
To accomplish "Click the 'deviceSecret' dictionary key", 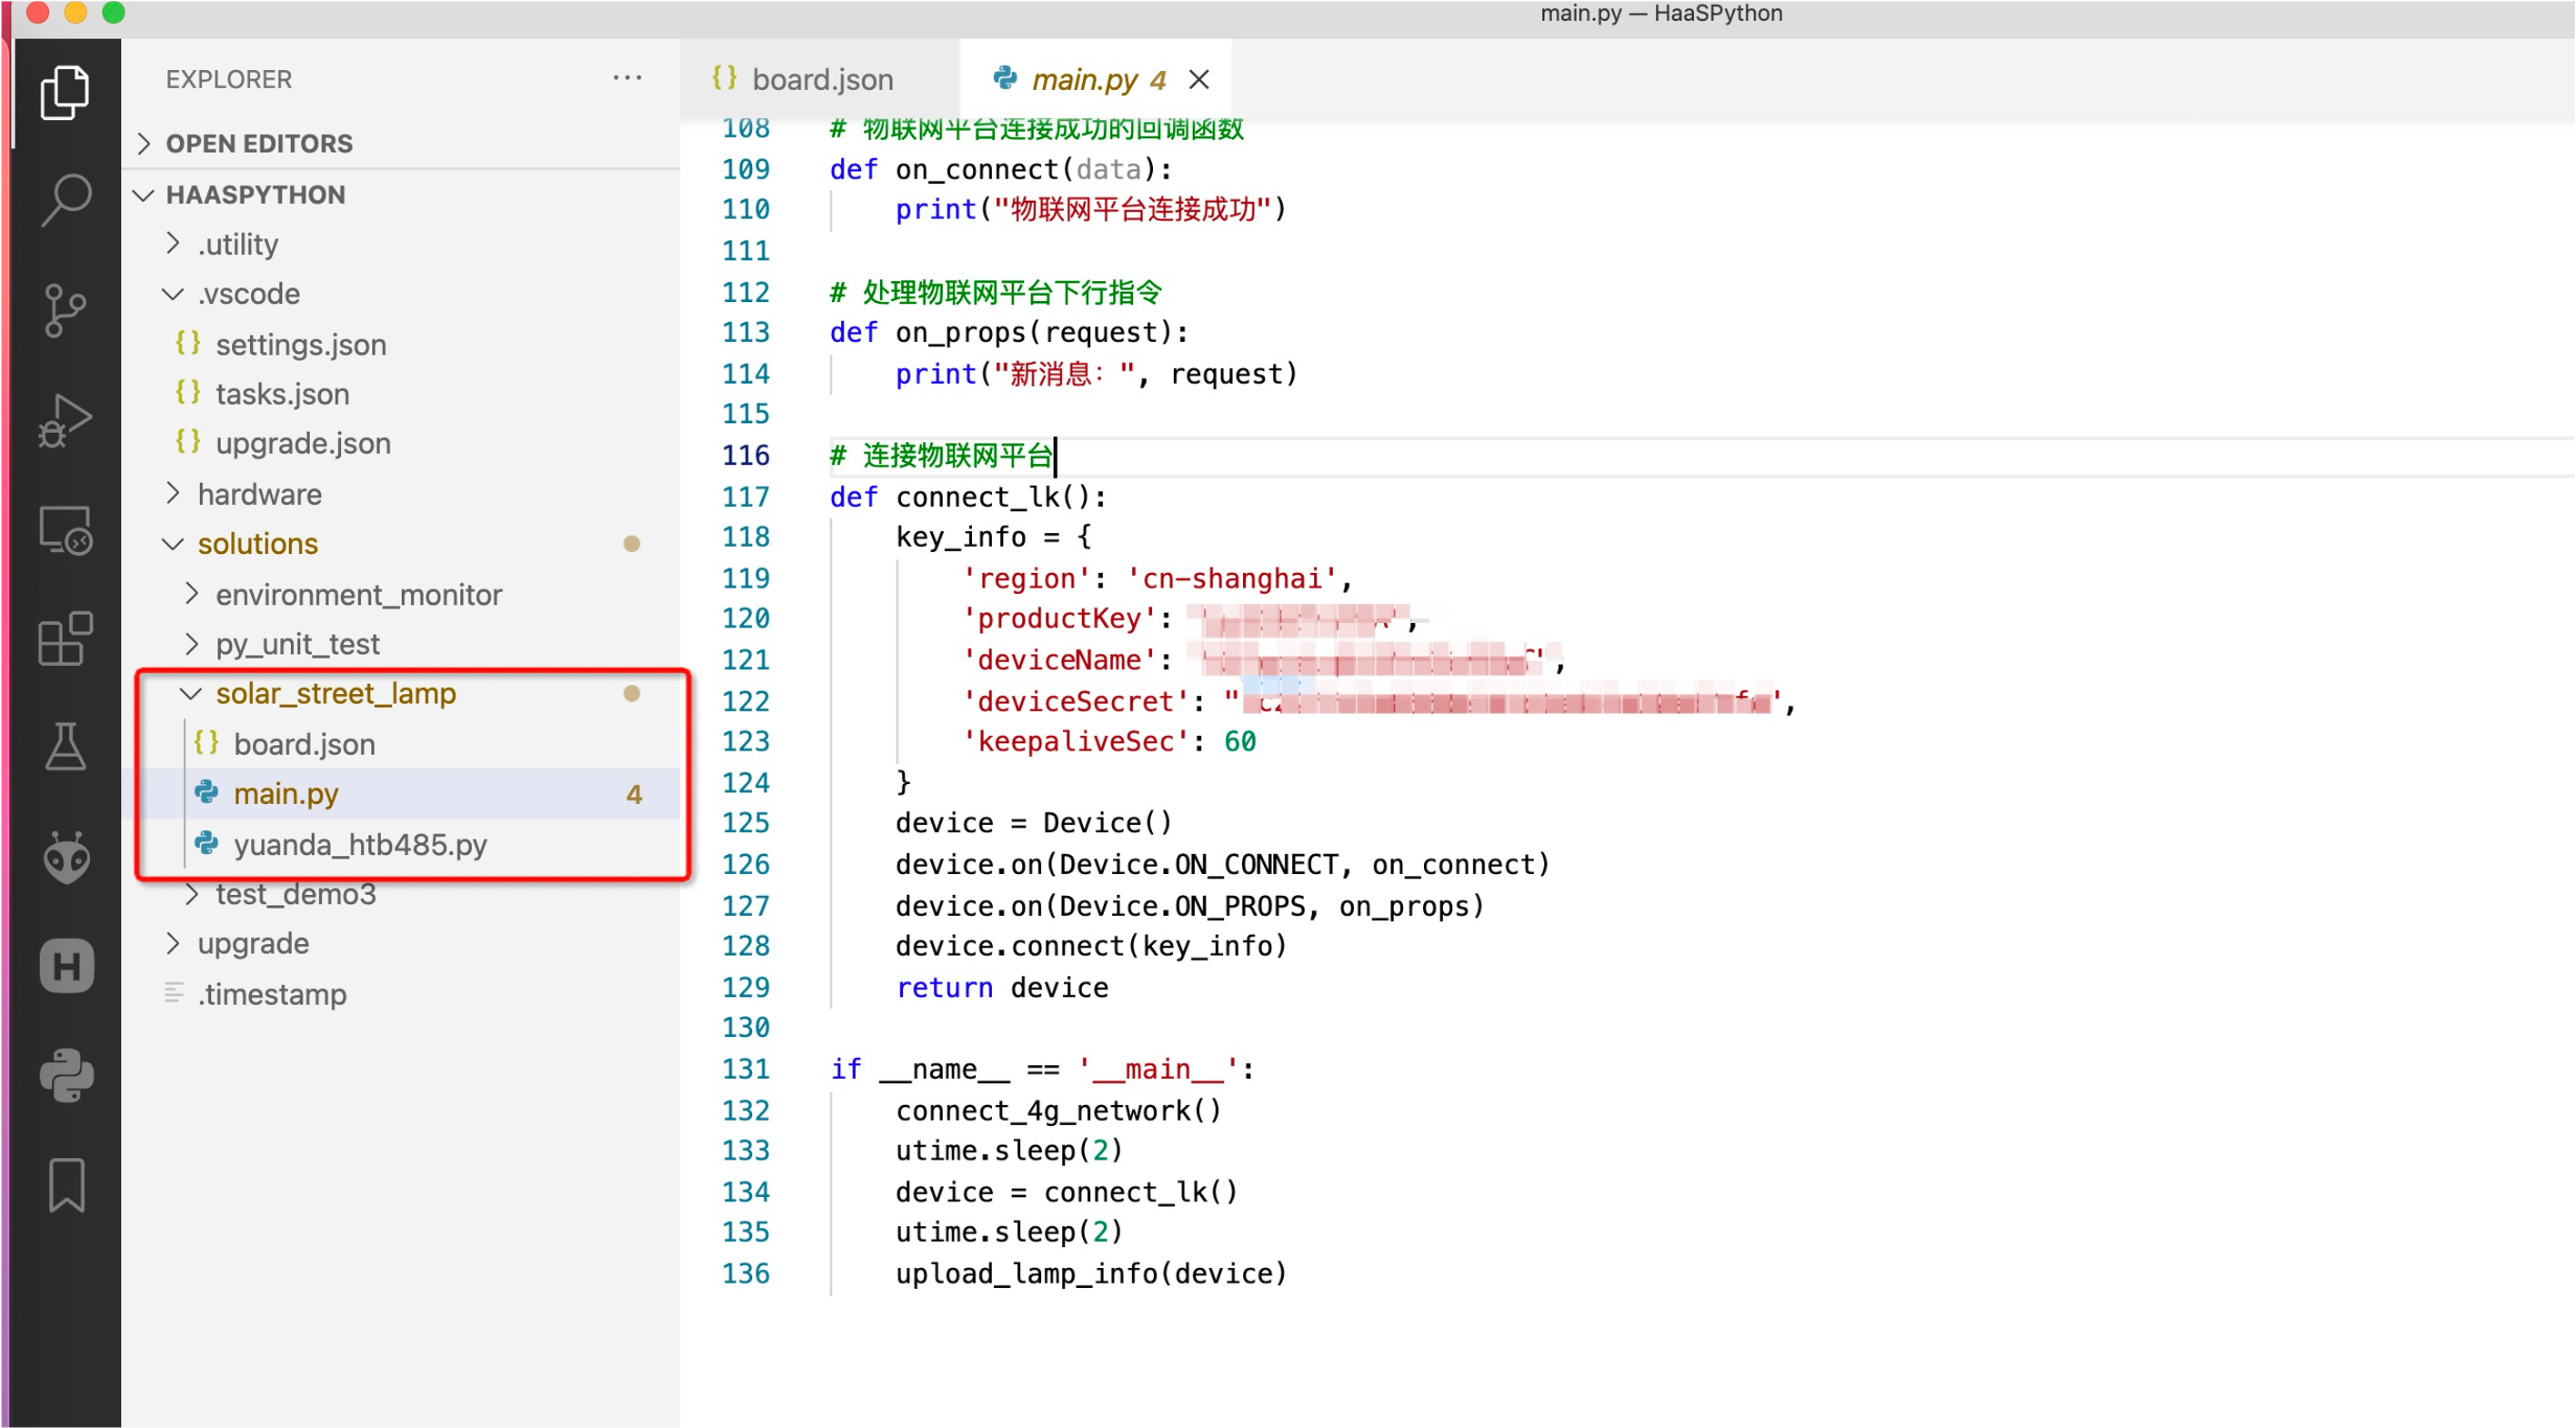I will (1076, 702).
